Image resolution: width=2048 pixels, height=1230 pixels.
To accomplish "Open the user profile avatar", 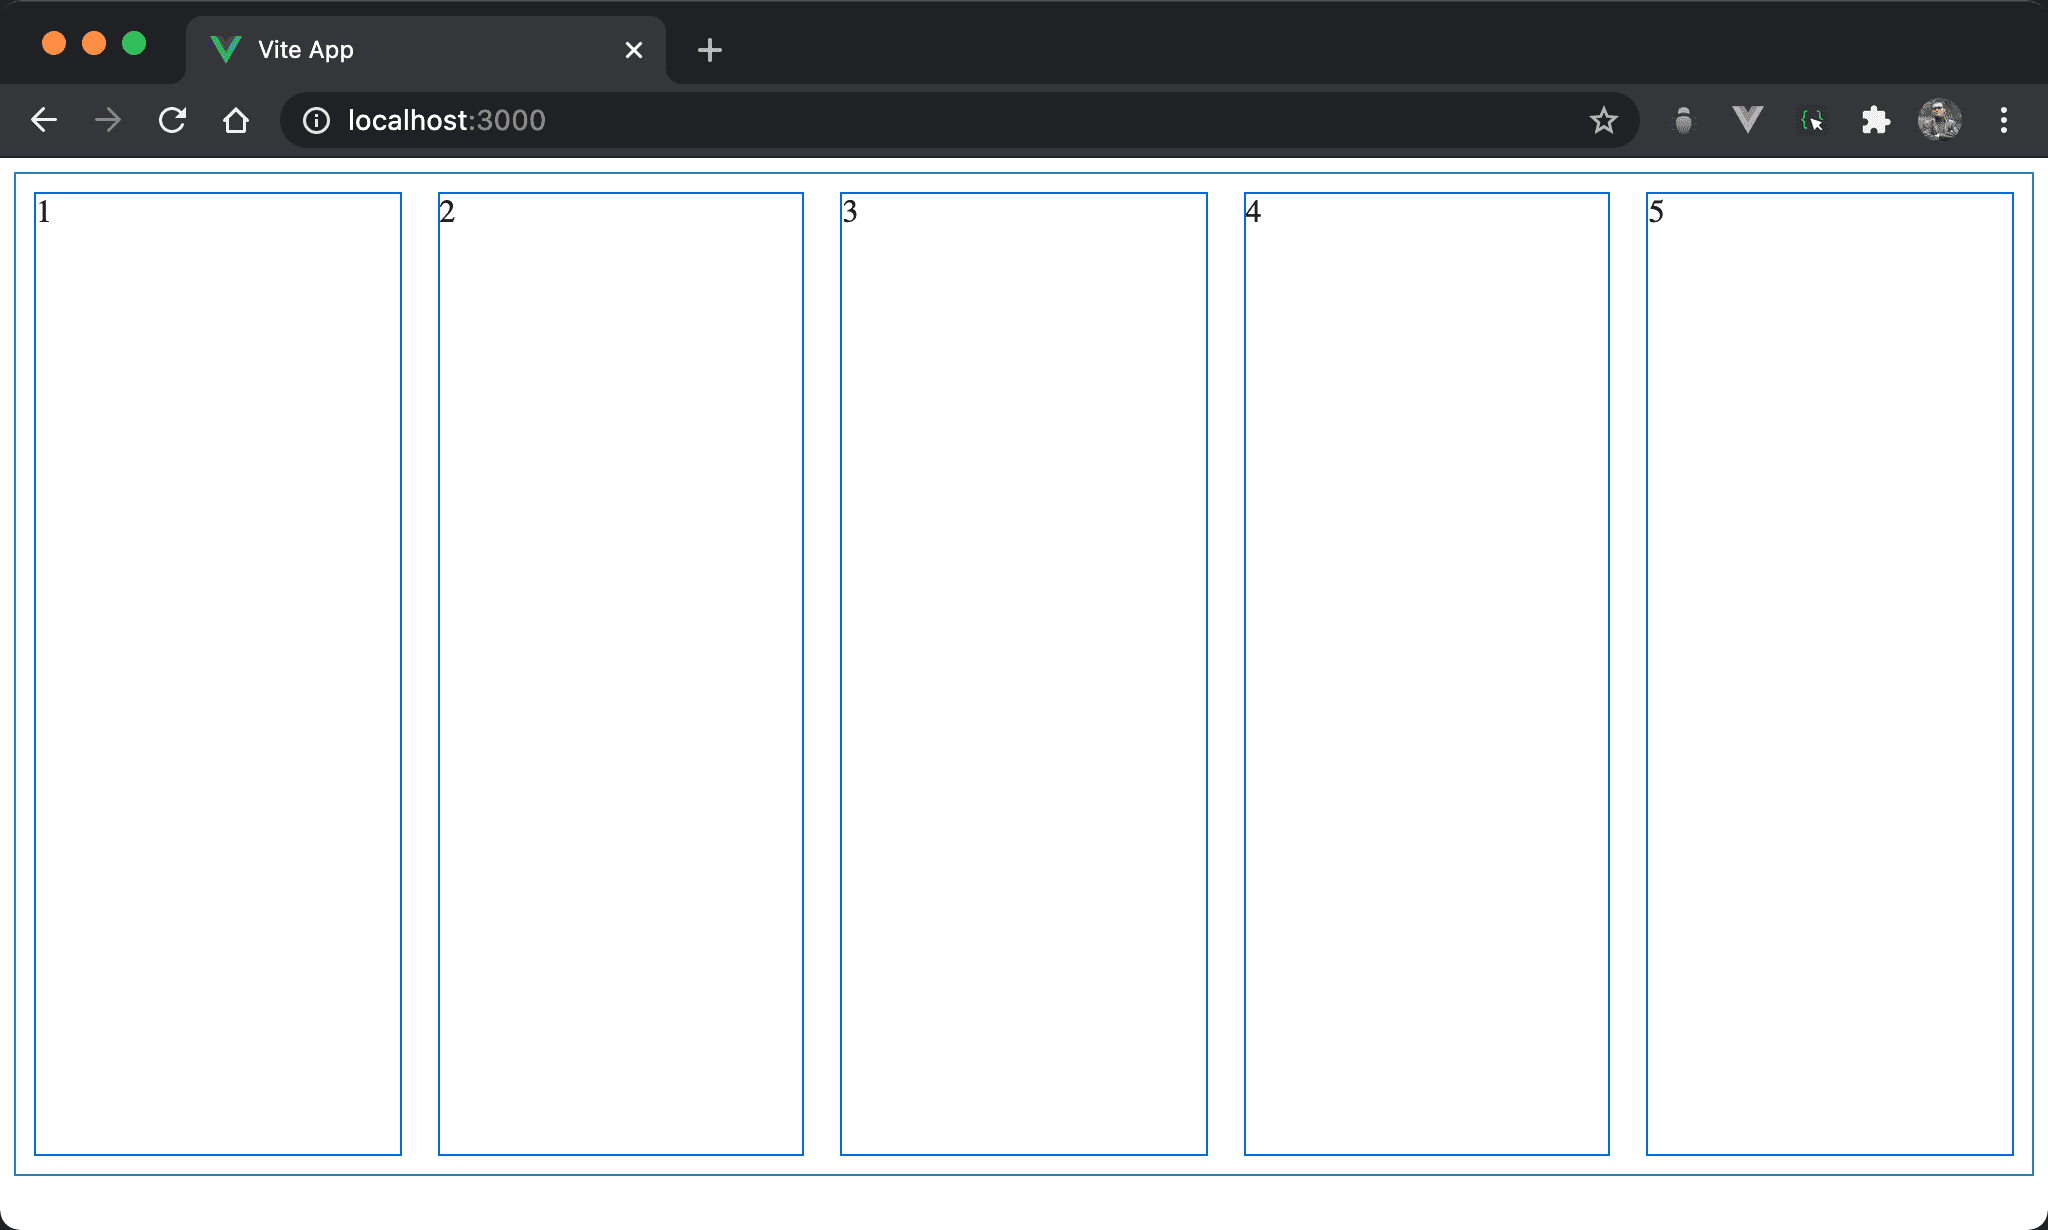I will pos(1939,121).
